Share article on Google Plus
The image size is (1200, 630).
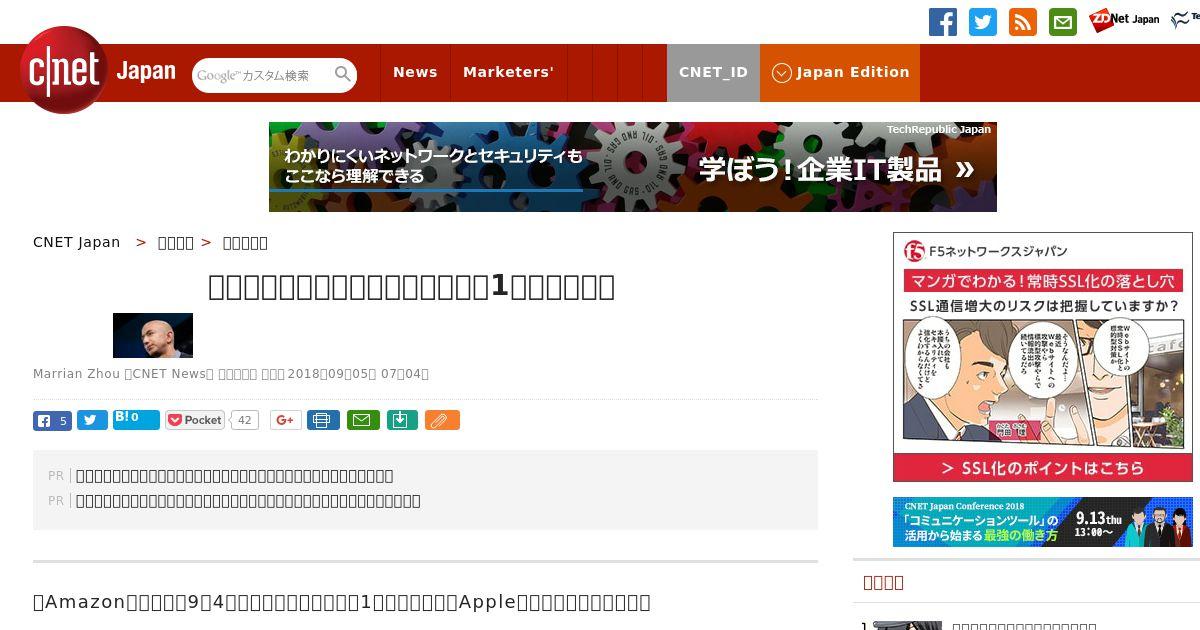(x=286, y=421)
